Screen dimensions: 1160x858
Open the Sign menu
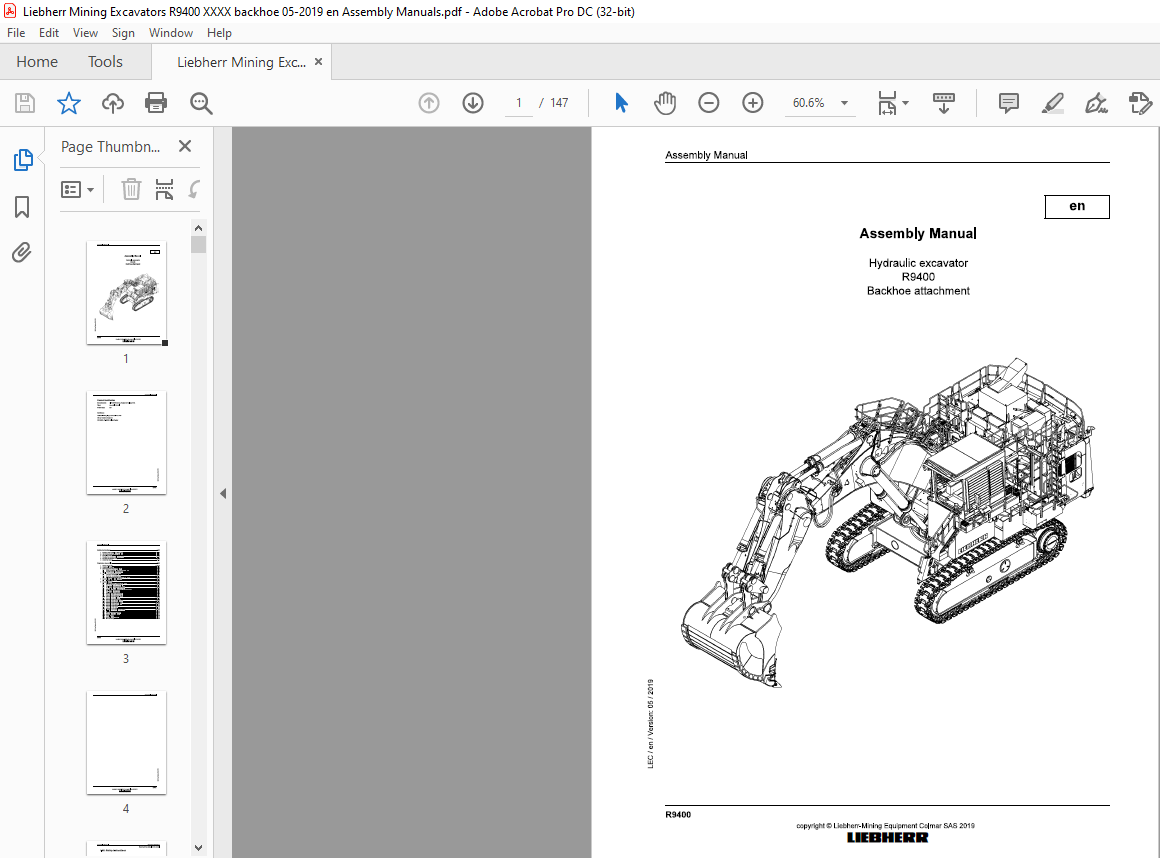pos(123,33)
